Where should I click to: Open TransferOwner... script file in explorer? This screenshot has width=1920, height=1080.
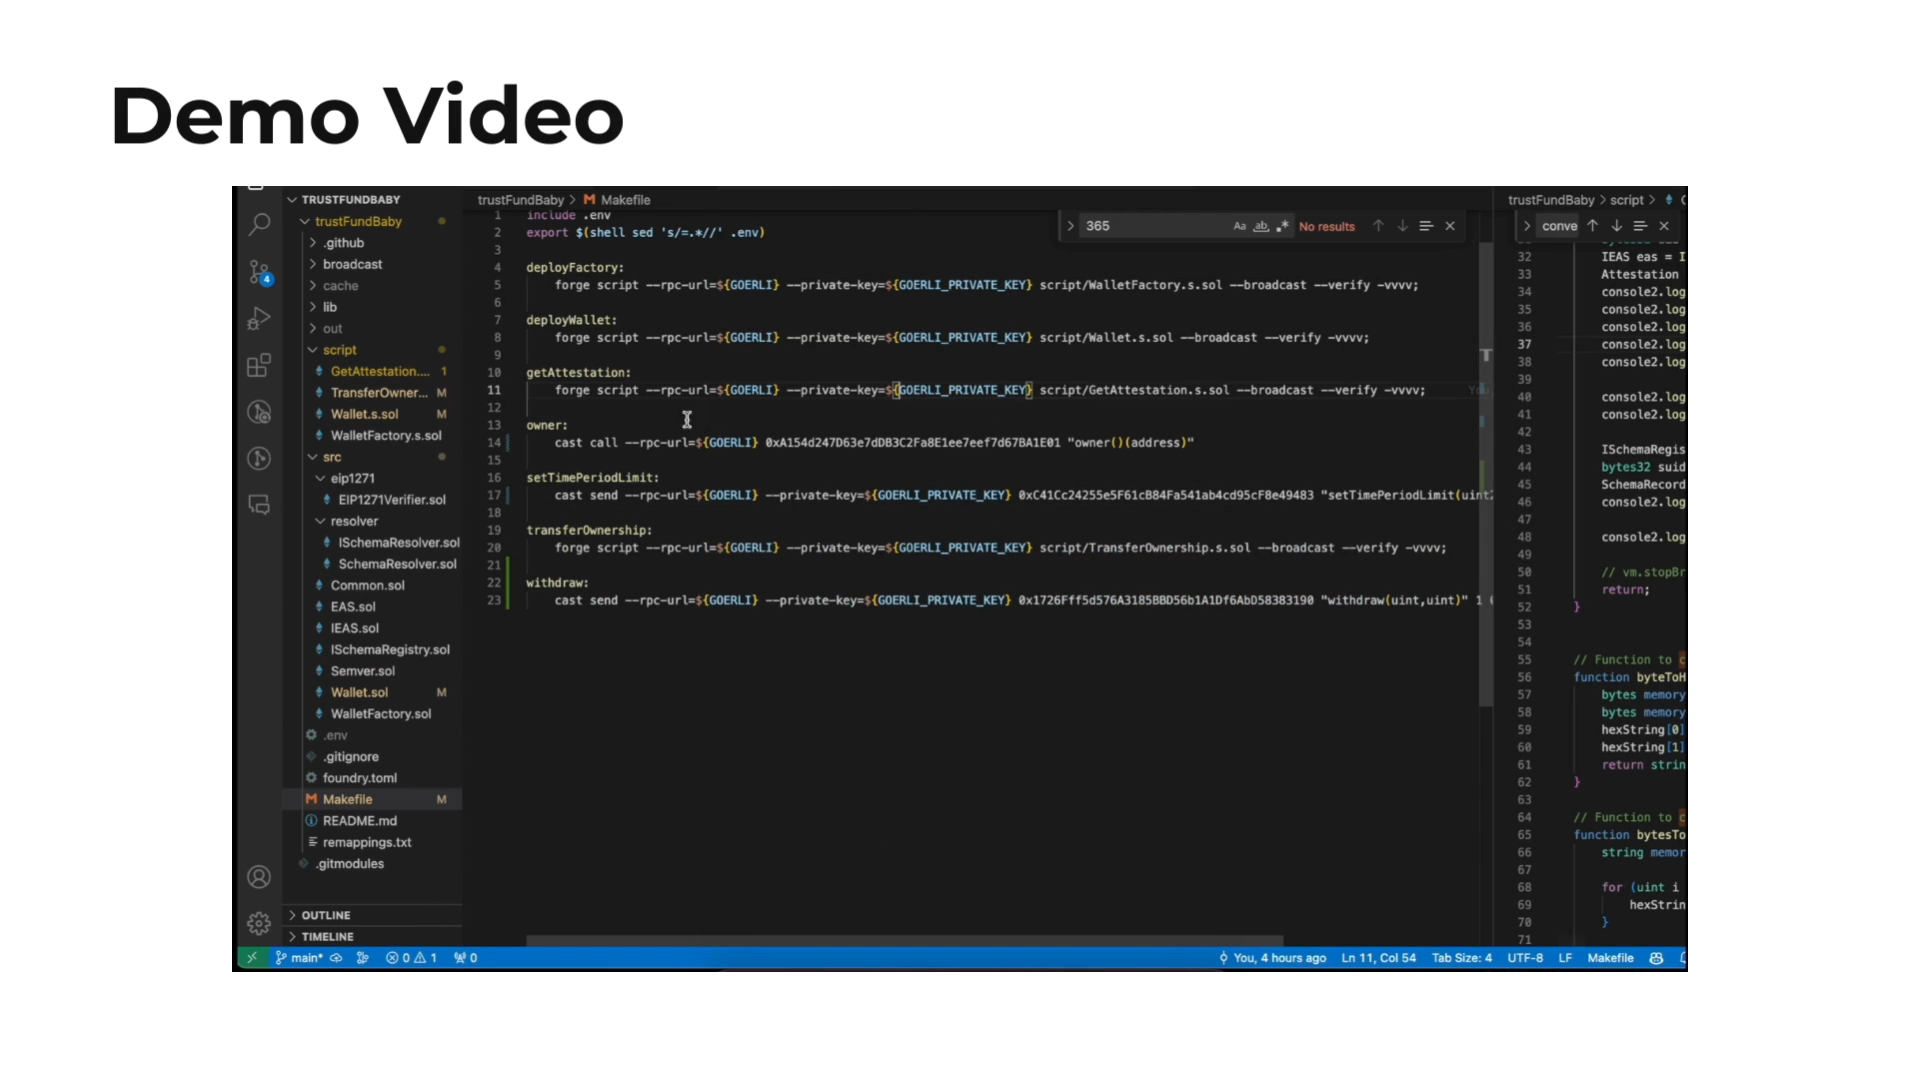point(372,393)
